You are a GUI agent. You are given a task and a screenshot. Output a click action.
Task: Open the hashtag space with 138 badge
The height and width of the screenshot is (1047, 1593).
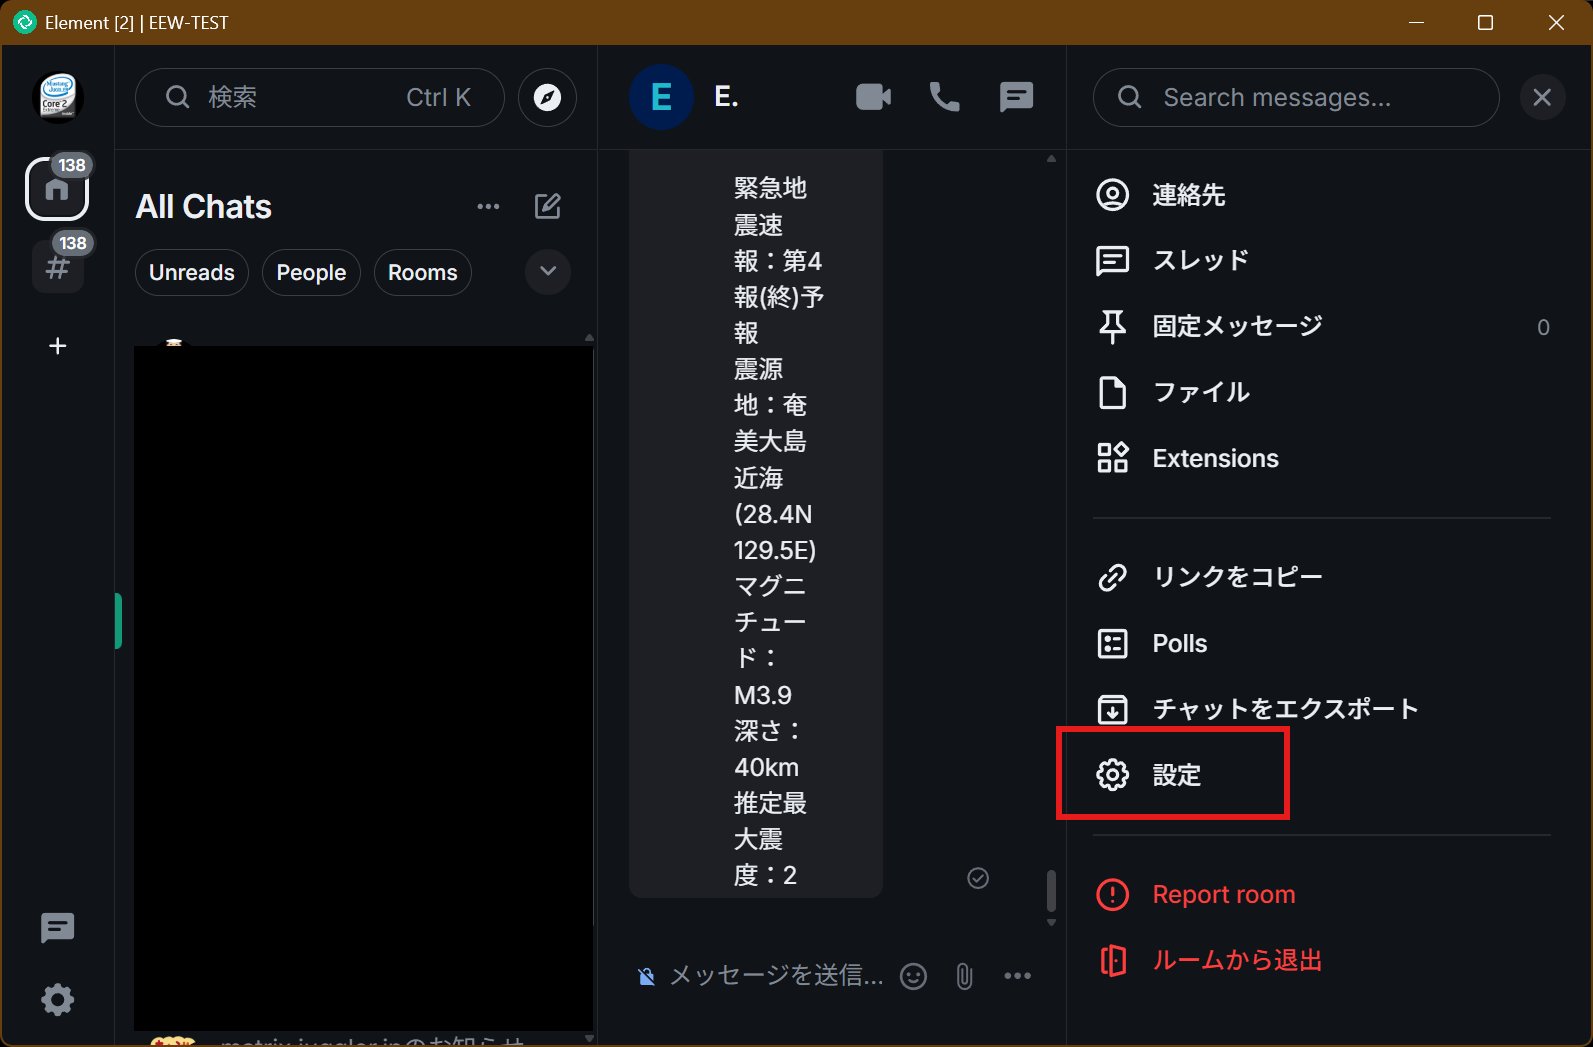(57, 267)
